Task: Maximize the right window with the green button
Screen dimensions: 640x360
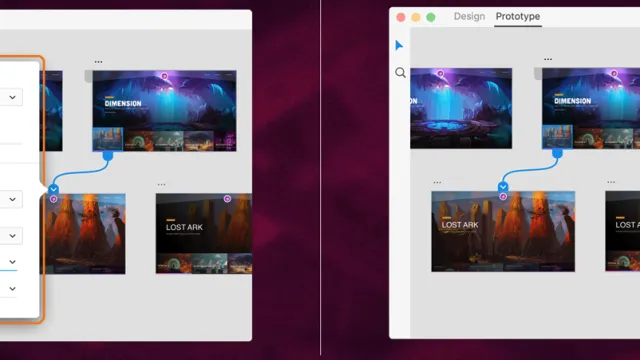Action: coord(431,17)
